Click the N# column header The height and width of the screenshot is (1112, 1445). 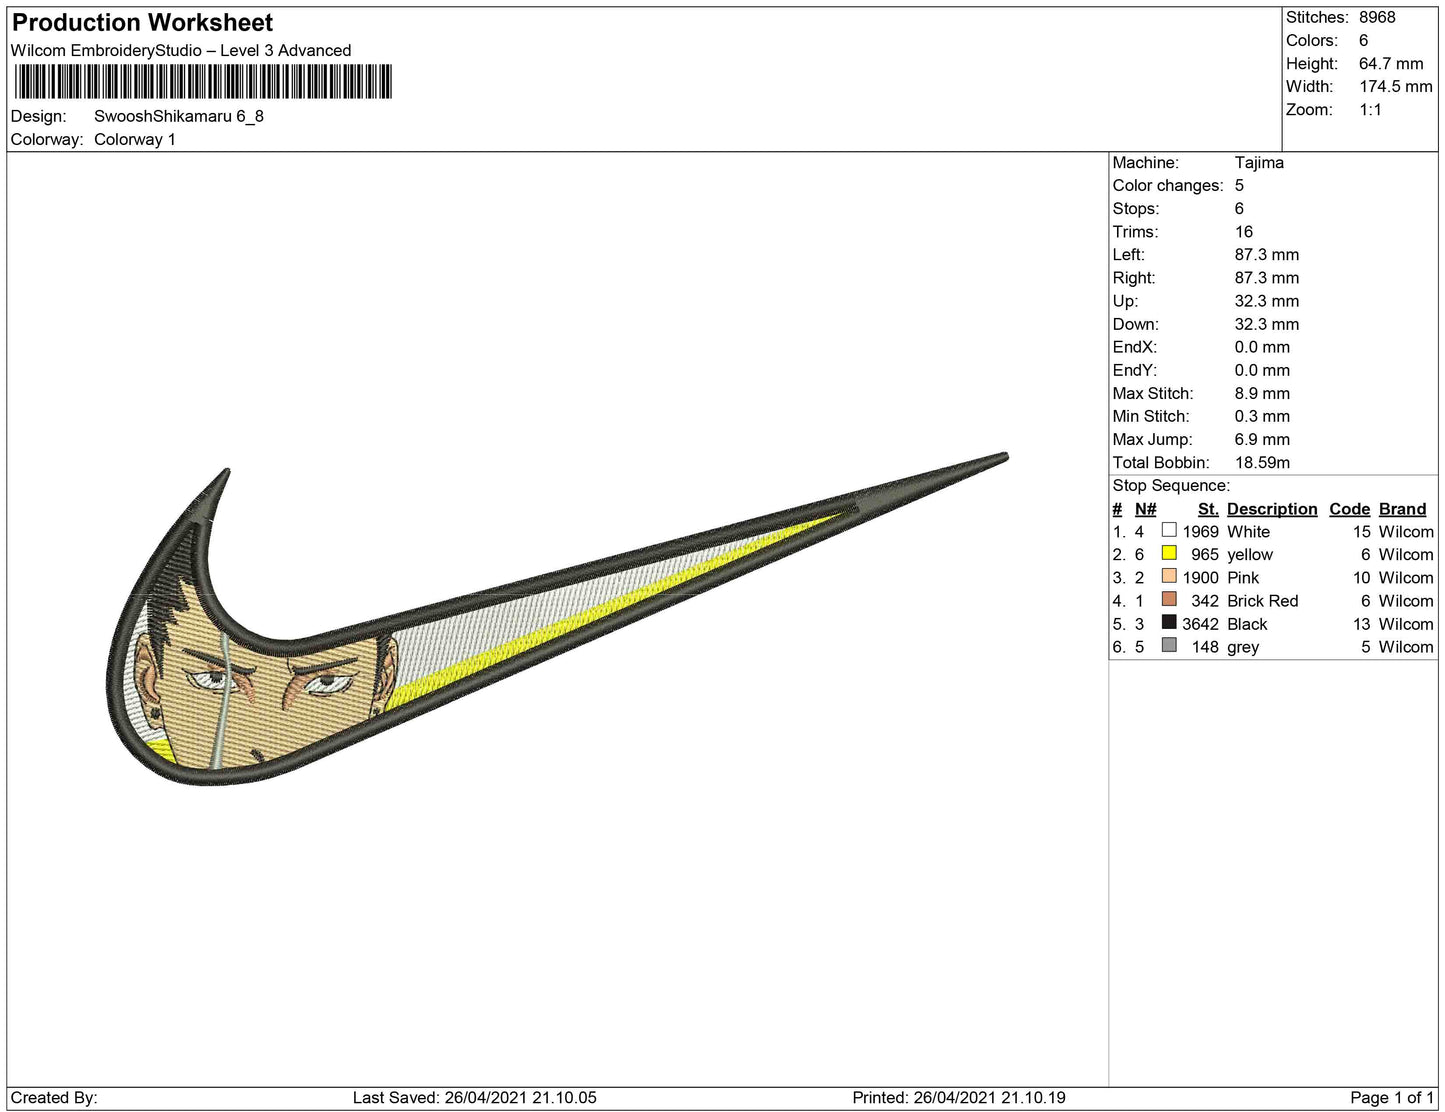tap(1145, 509)
